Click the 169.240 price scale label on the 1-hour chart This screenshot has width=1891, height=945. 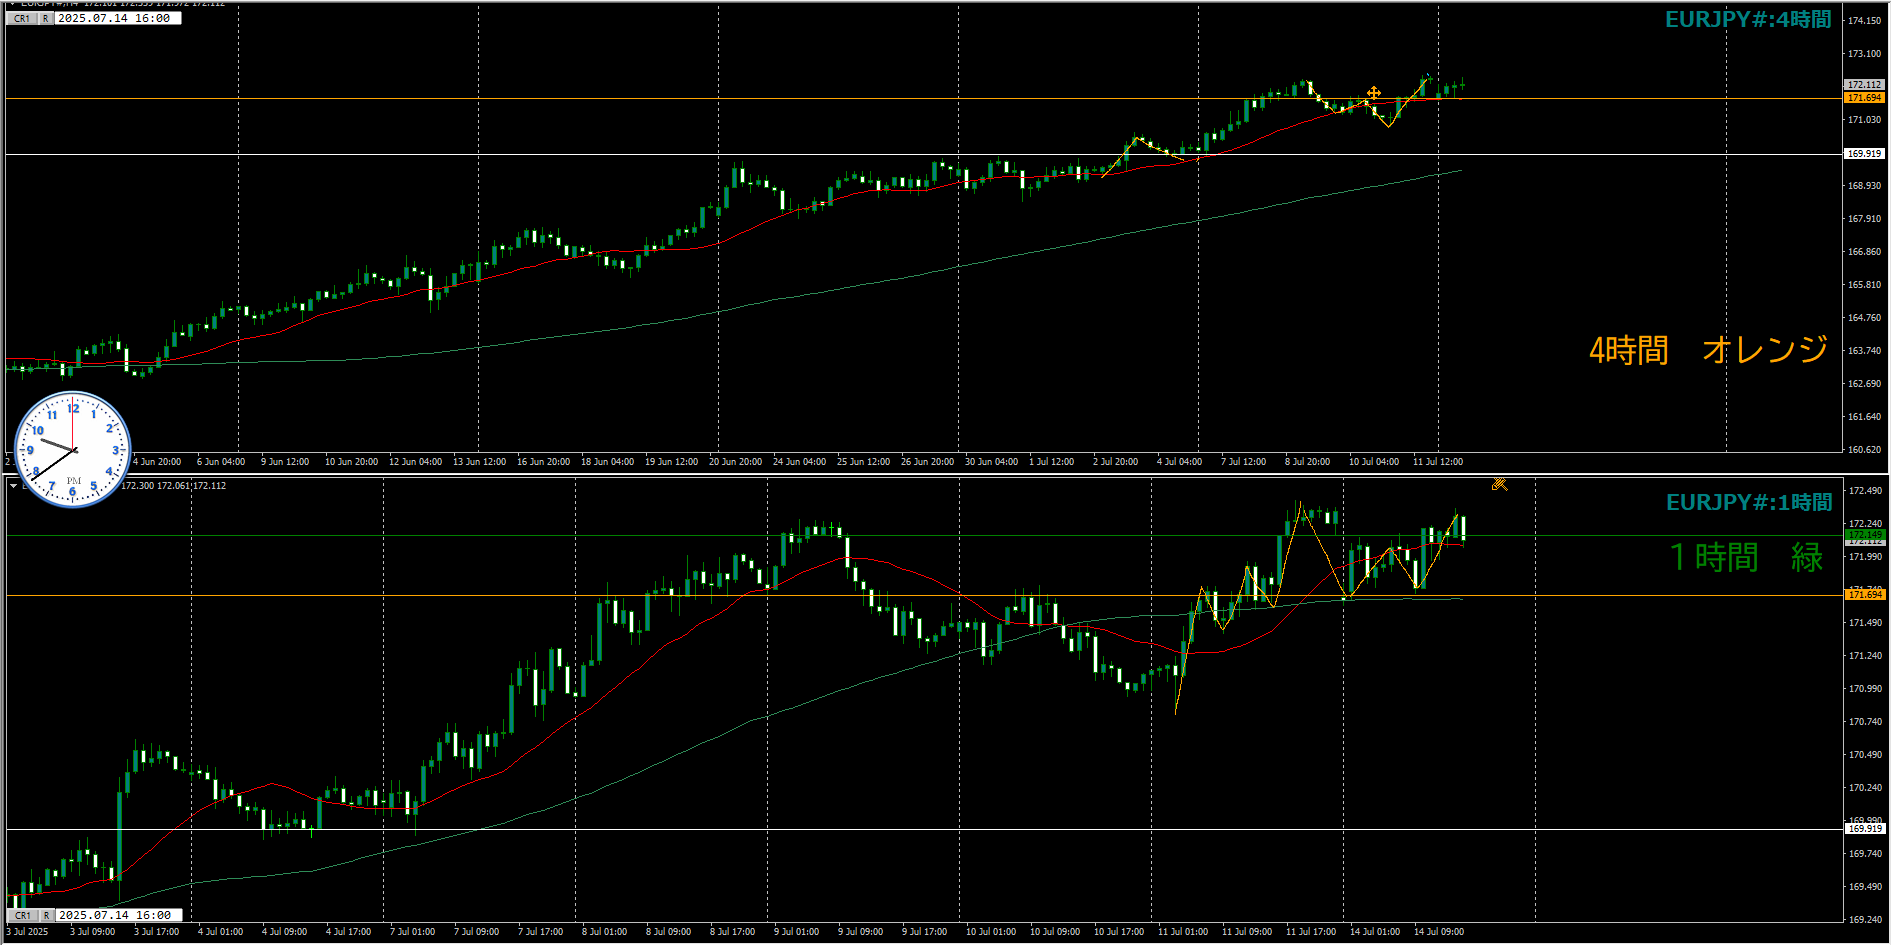click(1864, 920)
